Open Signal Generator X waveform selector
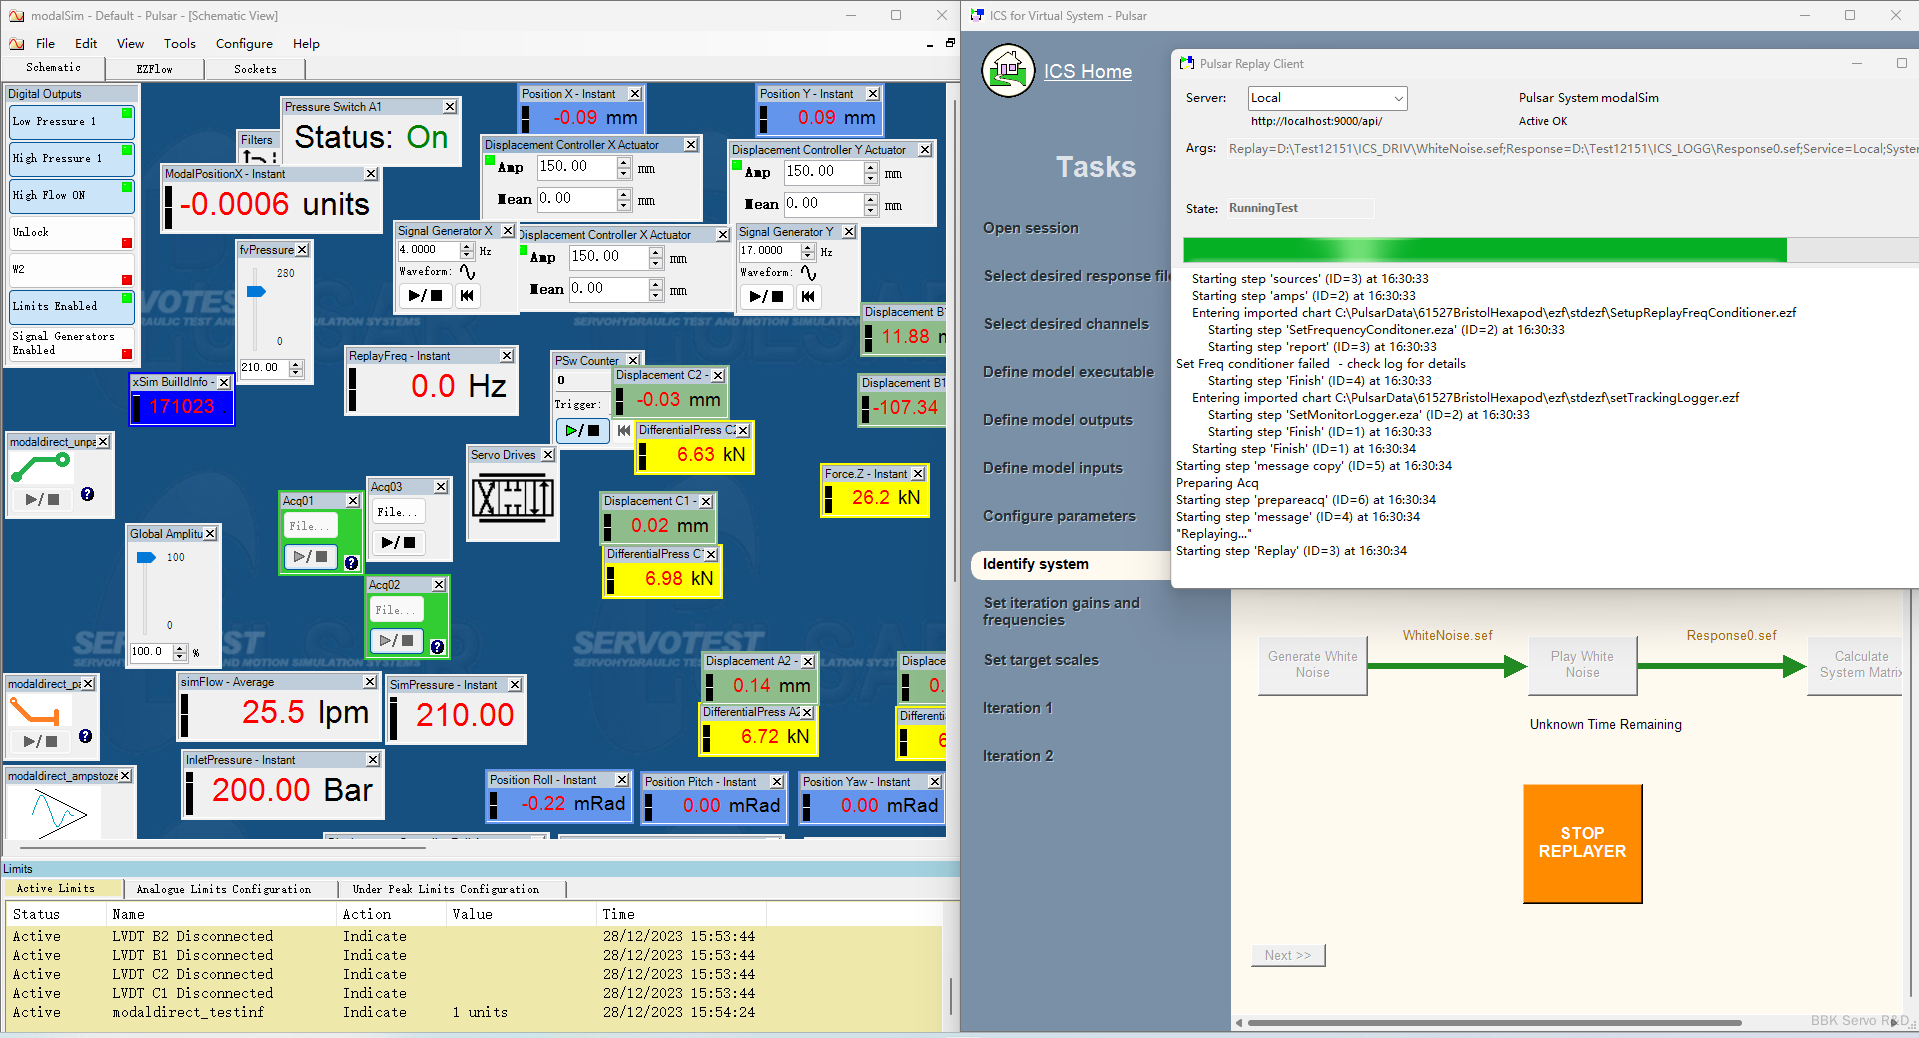The image size is (1919, 1038). [467, 272]
